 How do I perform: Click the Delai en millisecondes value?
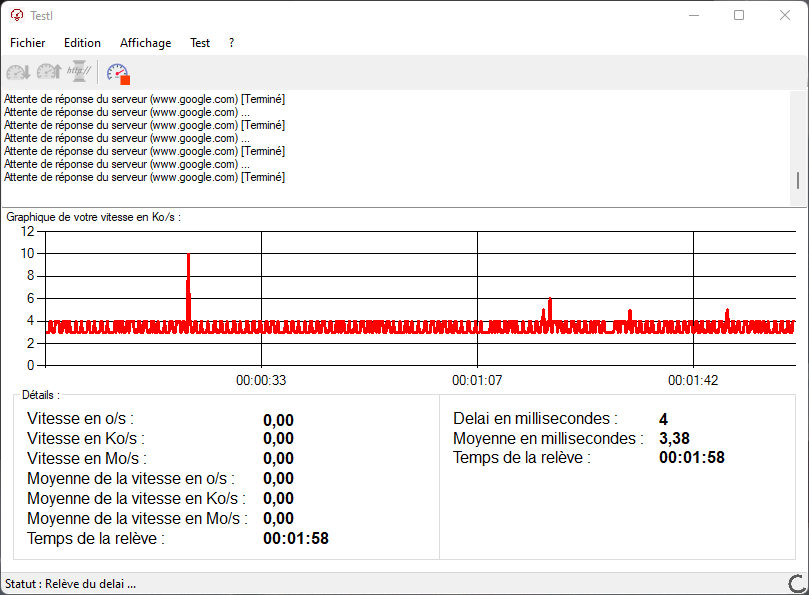click(664, 419)
